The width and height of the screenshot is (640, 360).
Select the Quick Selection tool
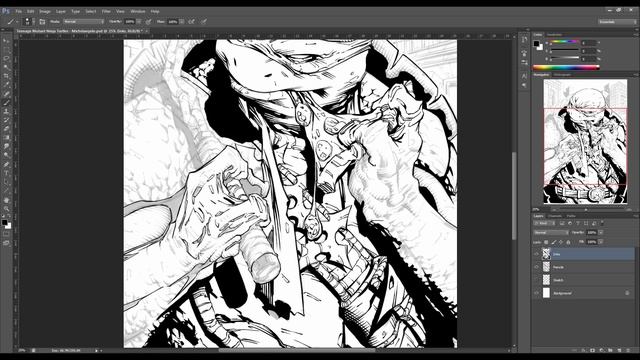[x=6, y=67]
